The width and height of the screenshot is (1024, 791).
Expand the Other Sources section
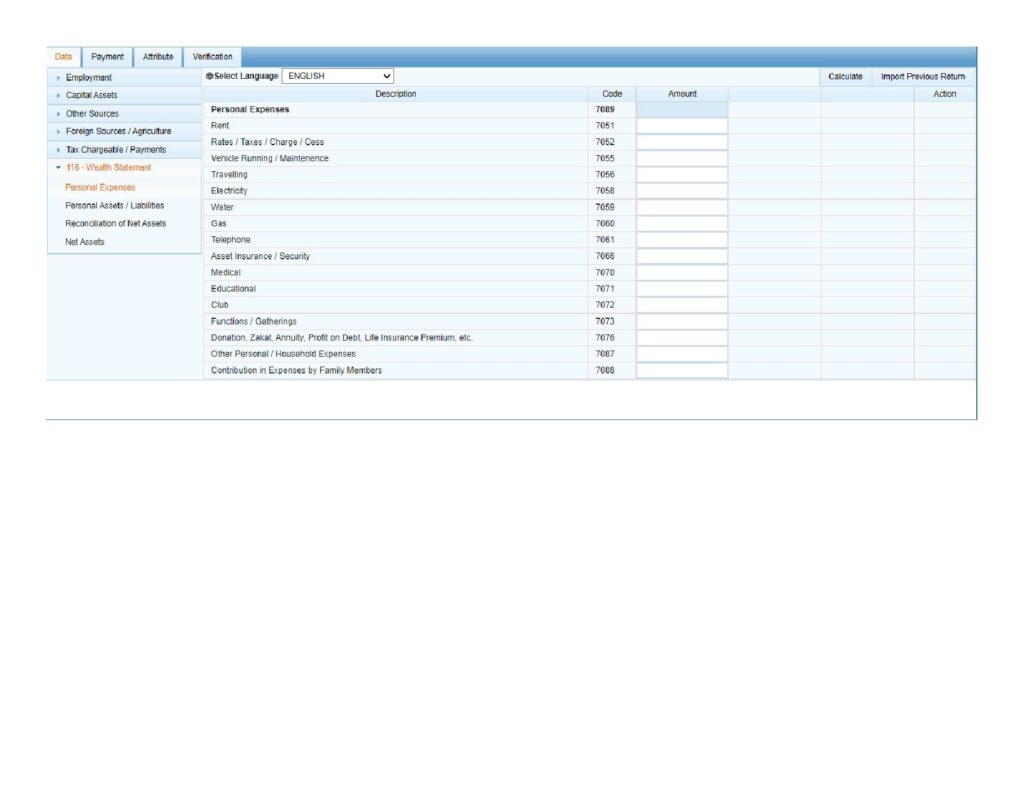tap(91, 114)
